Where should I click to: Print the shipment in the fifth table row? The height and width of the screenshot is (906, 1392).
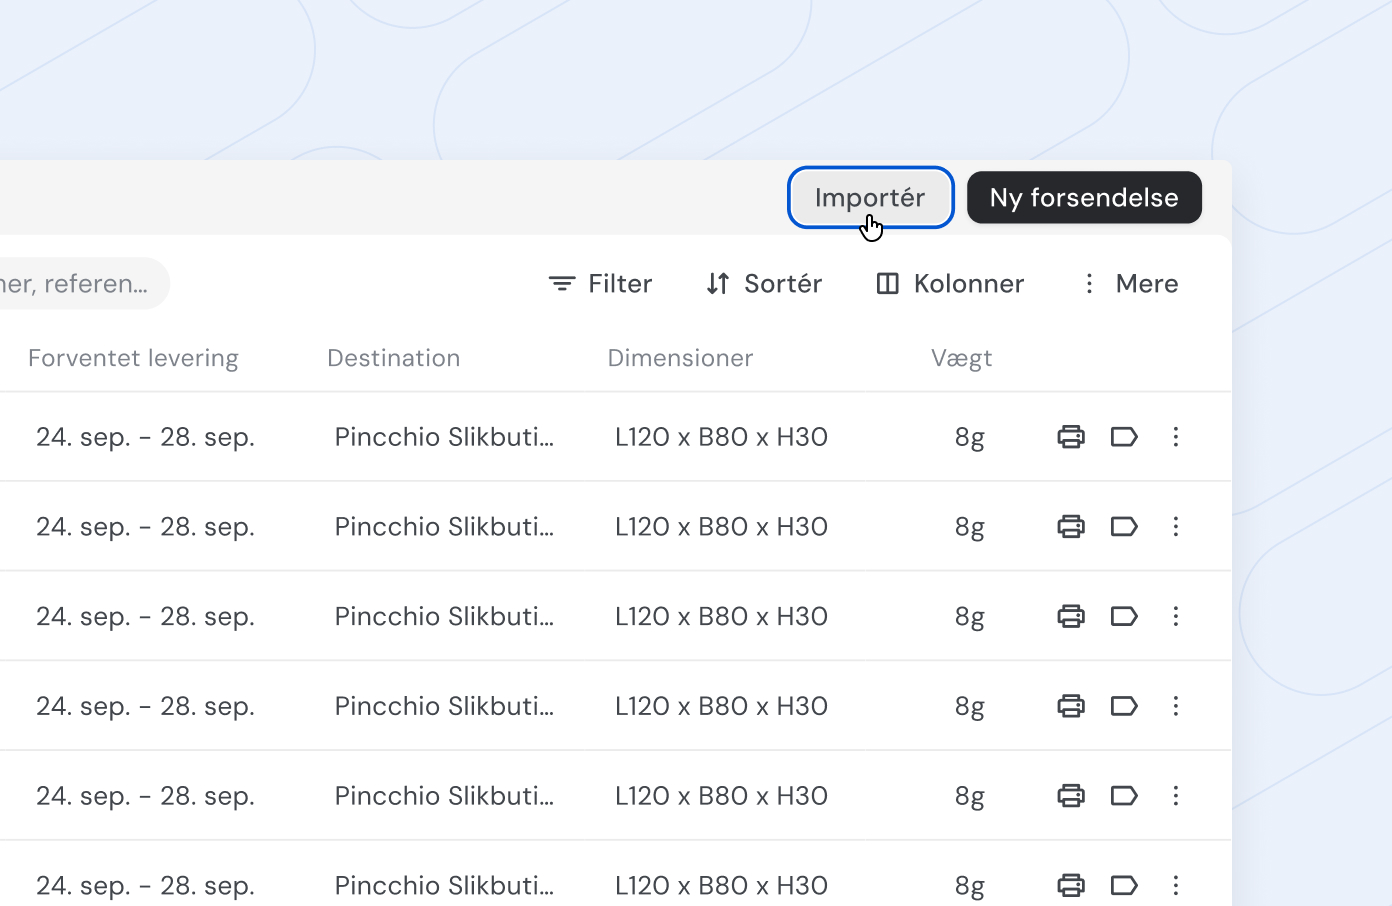point(1071,795)
